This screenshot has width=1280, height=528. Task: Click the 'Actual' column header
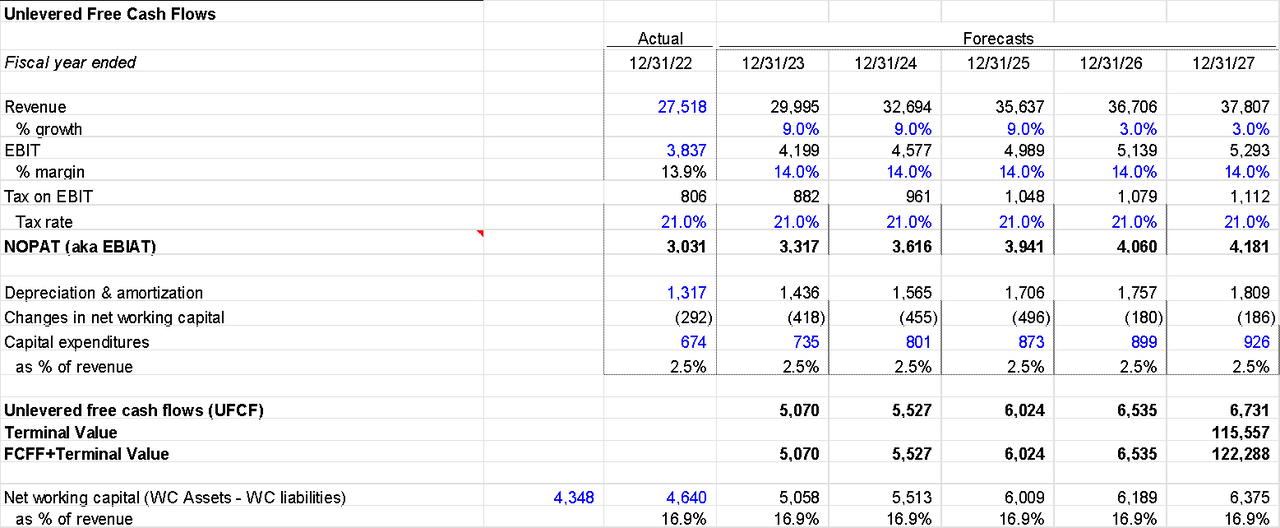point(660,39)
